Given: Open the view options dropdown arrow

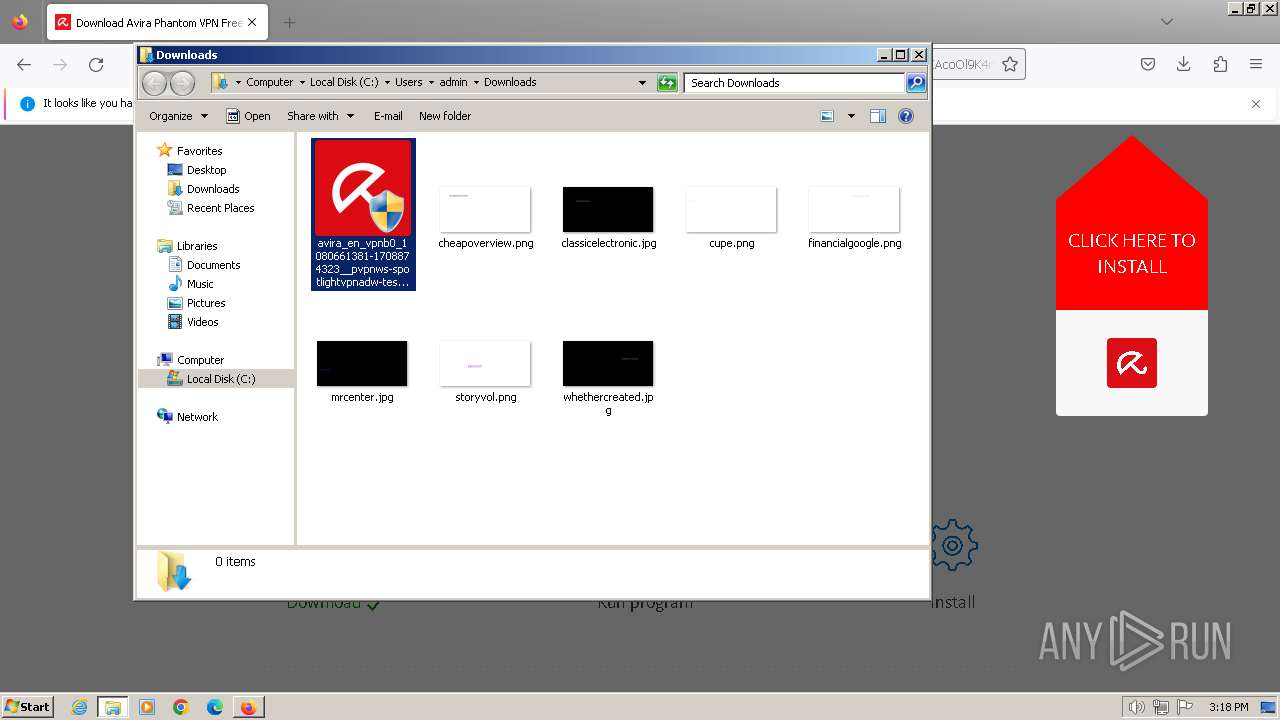Looking at the screenshot, I should point(851,116).
